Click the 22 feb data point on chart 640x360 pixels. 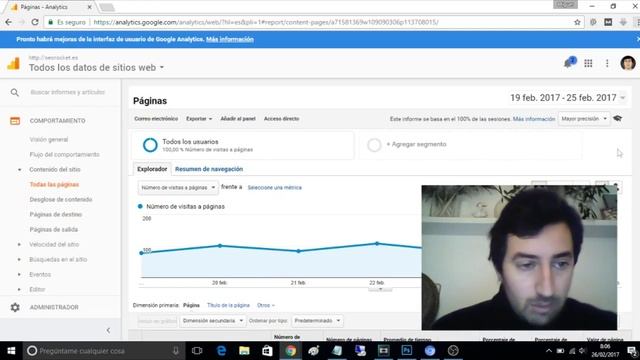click(377, 244)
